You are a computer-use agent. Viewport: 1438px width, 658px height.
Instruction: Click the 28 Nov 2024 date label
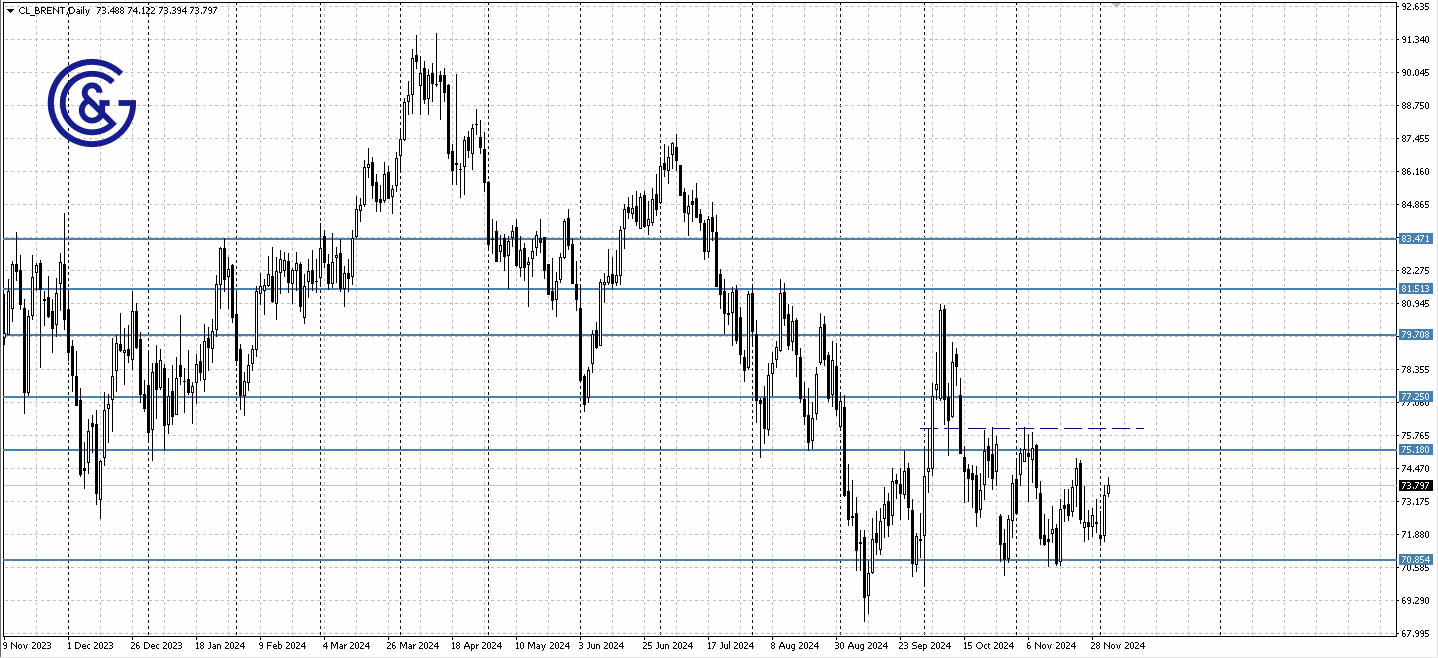pos(1119,646)
